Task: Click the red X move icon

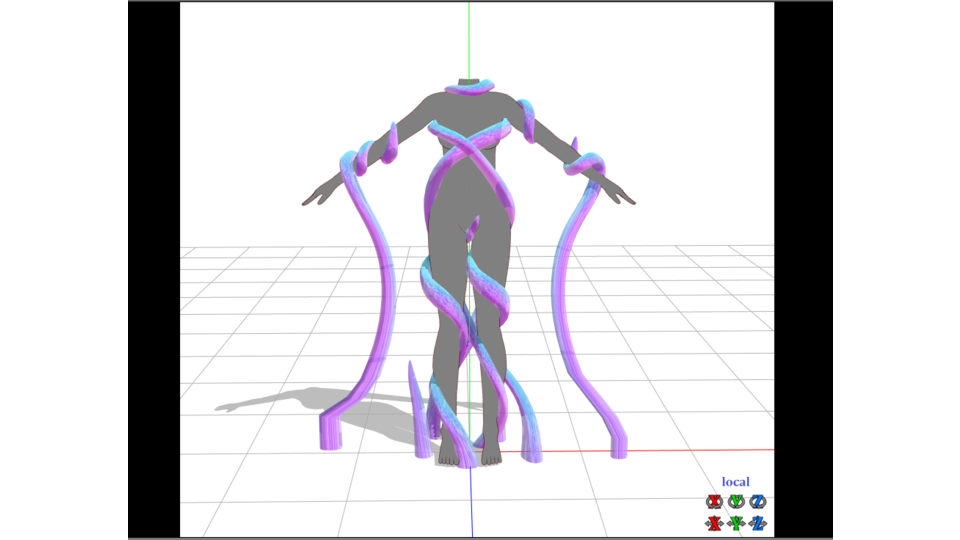Action: coord(714,523)
